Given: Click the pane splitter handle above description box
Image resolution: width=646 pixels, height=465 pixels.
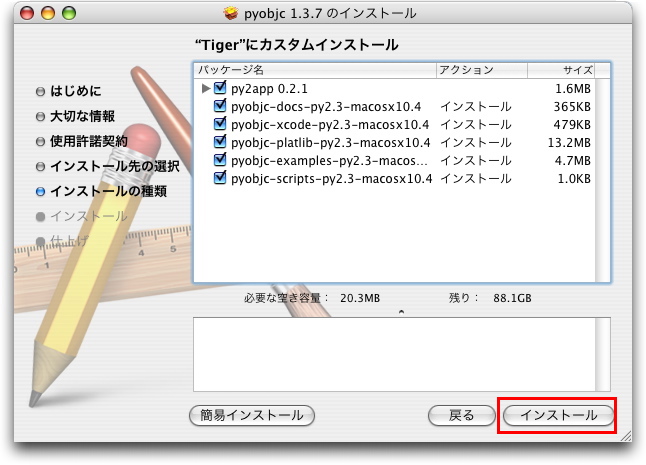Looking at the screenshot, I should 401,311.
